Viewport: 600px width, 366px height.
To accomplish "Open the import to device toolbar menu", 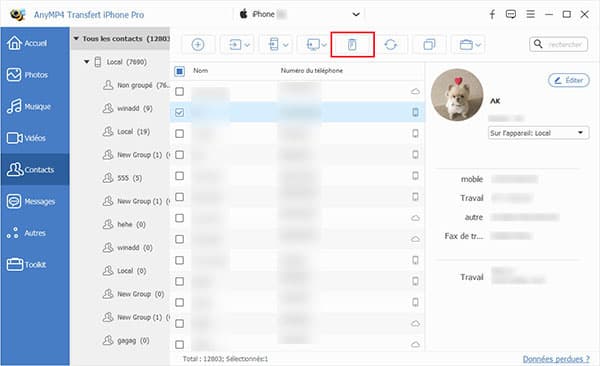I will 238,45.
